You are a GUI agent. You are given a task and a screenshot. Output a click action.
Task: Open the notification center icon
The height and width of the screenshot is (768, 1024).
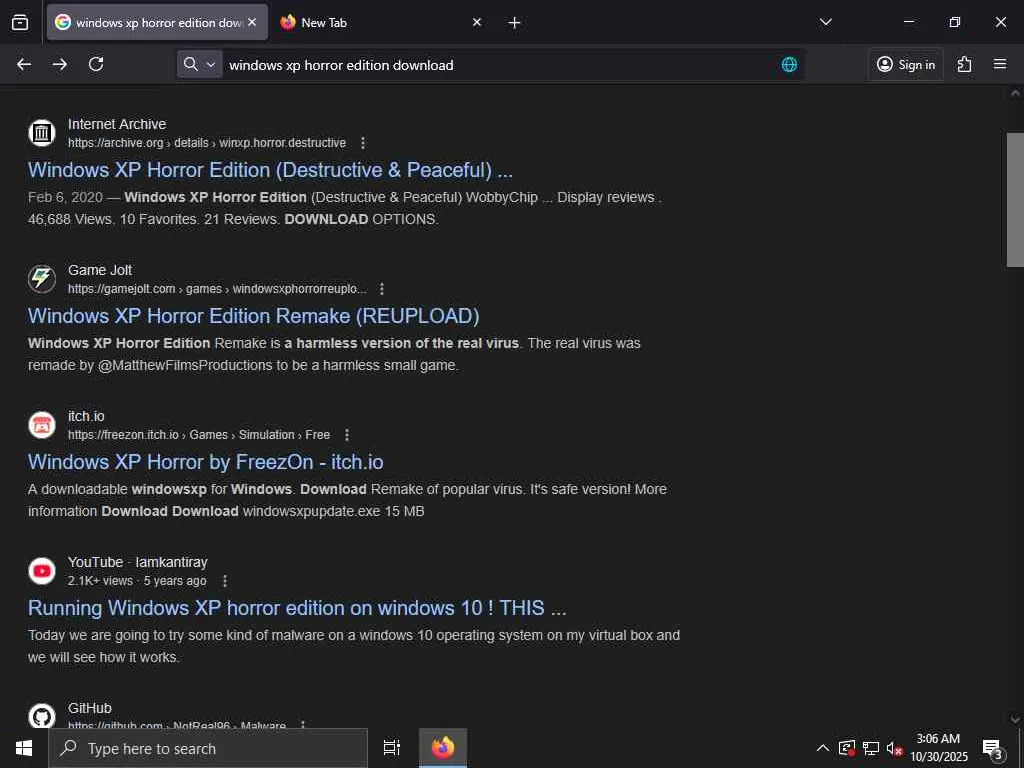[x=993, y=748]
